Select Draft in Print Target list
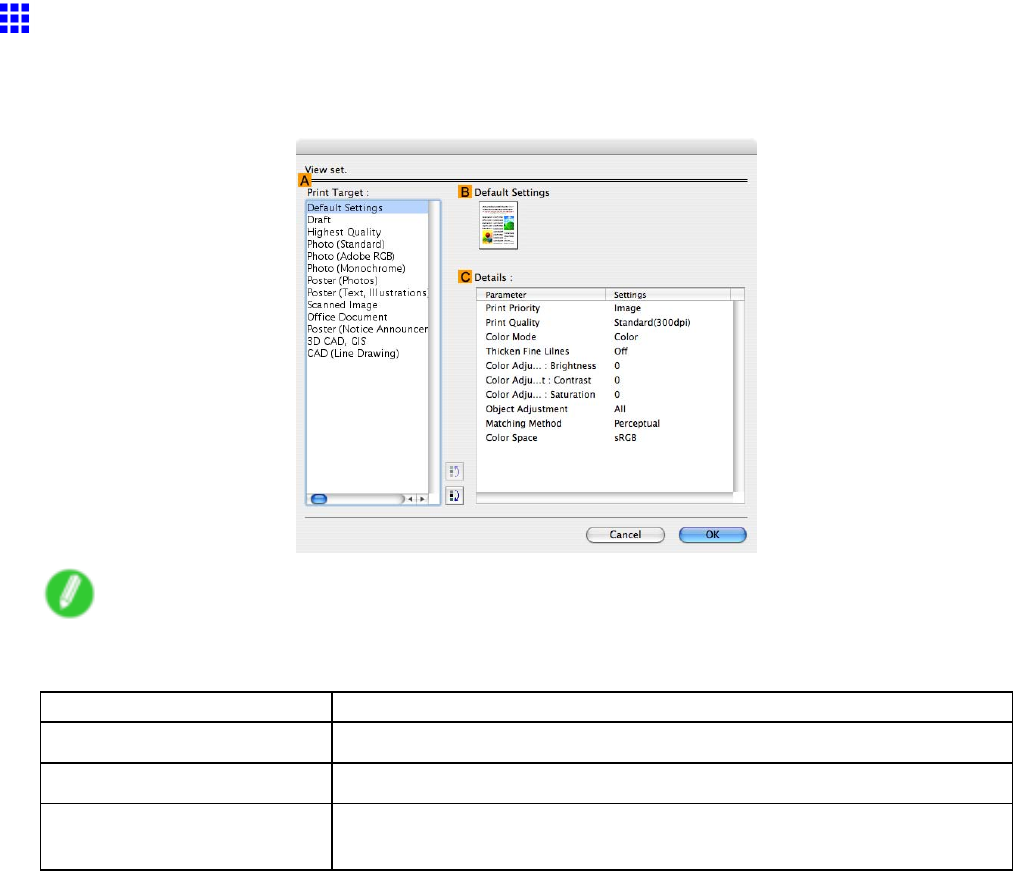 pos(367,220)
